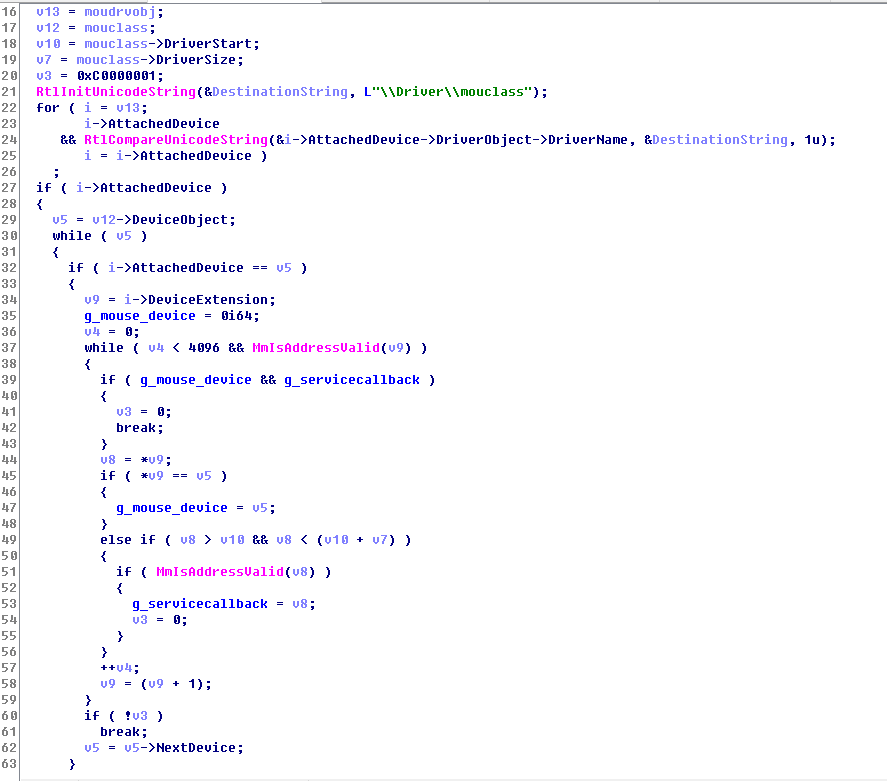Select the DeviceObject member on line 29
This screenshot has width=887, height=781.
coord(180,220)
